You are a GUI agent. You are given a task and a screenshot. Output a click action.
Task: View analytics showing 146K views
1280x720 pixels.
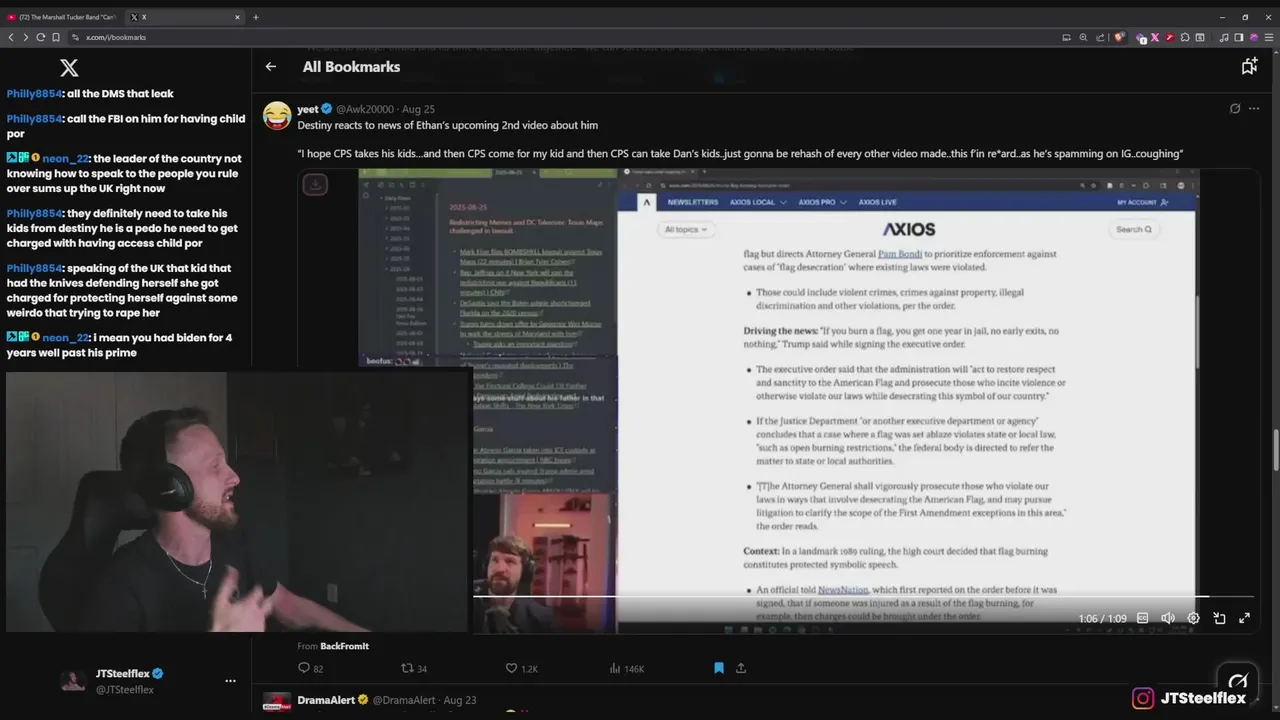point(626,668)
